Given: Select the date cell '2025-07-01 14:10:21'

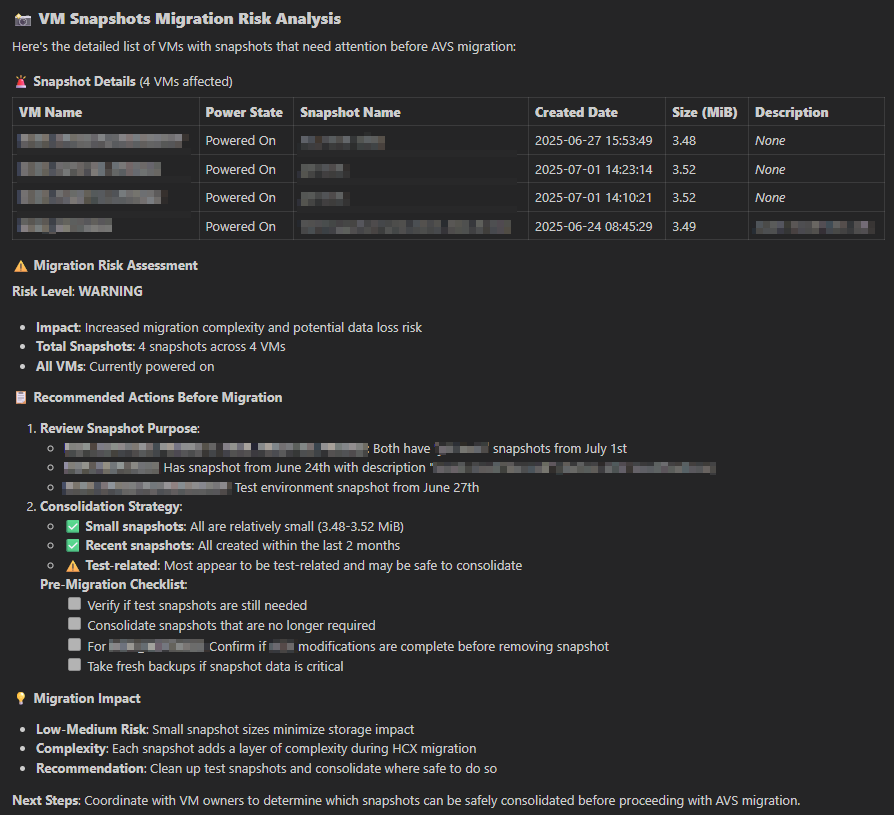Looking at the screenshot, I should pos(593,198).
